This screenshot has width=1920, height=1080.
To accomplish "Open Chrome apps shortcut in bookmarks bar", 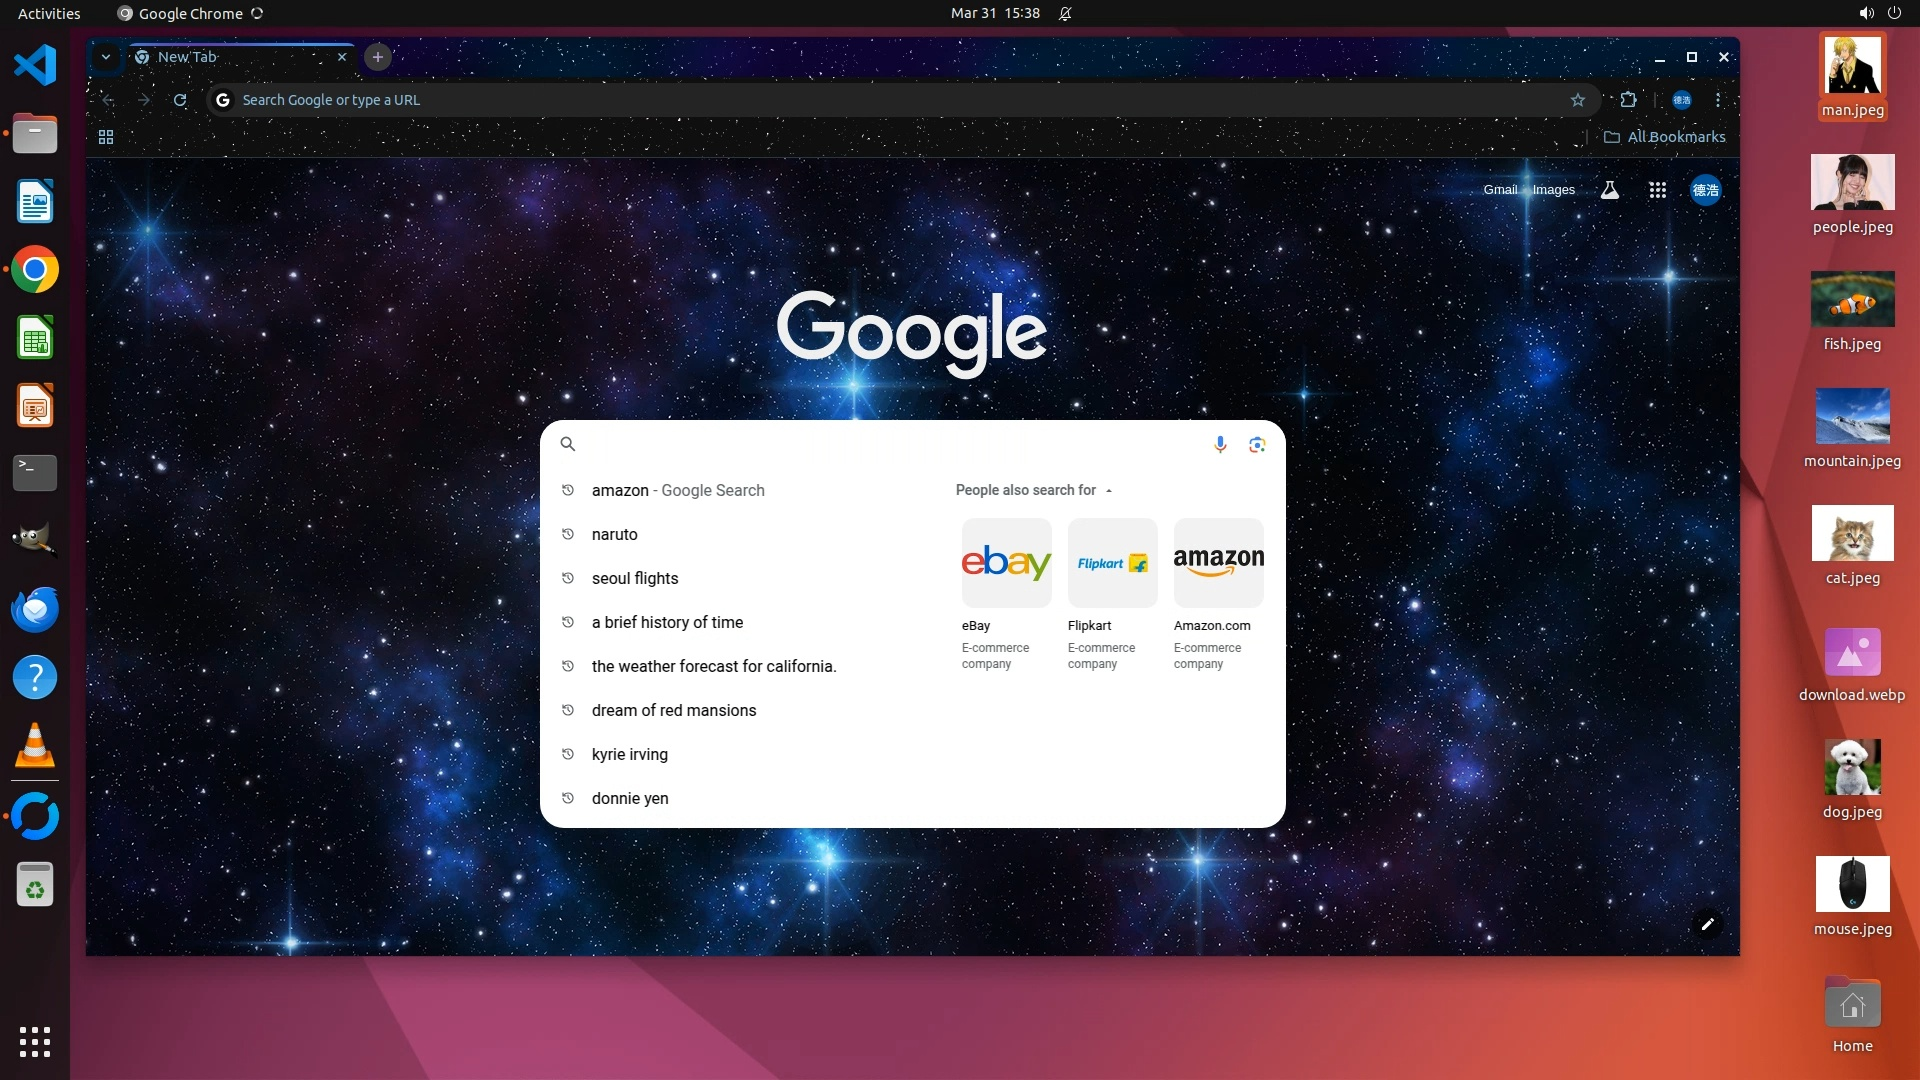I will tap(106, 137).
